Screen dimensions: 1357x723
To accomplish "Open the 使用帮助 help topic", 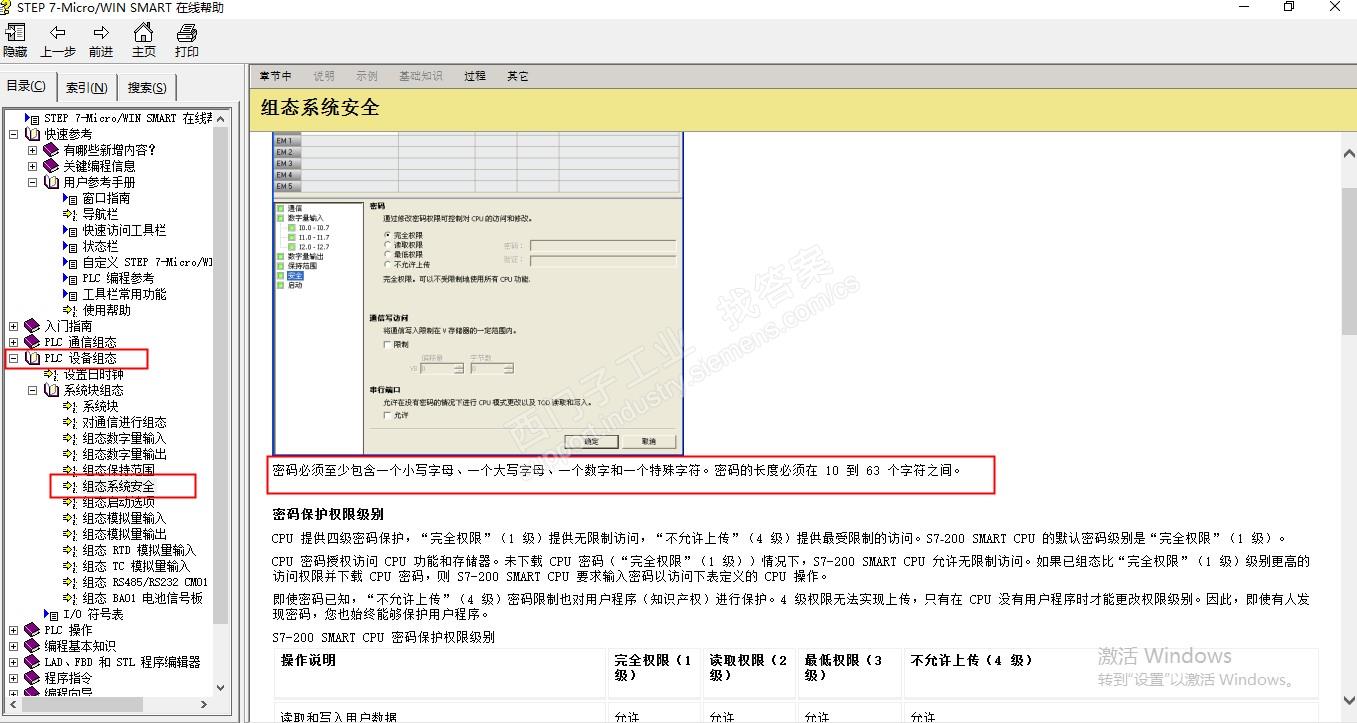I will pyautogui.click(x=106, y=310).
